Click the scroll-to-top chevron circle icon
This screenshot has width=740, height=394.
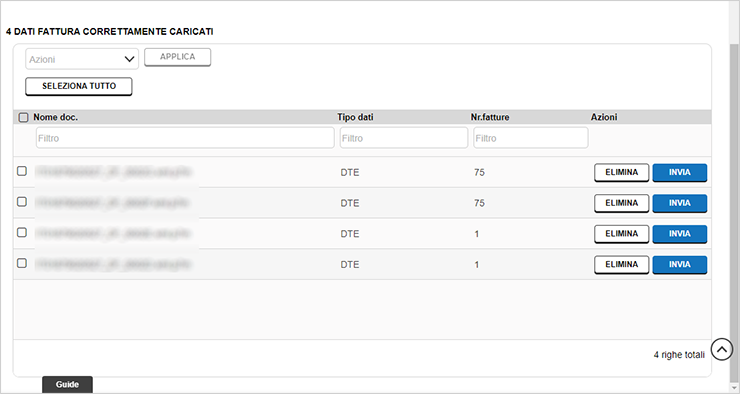tap(722, 350)
